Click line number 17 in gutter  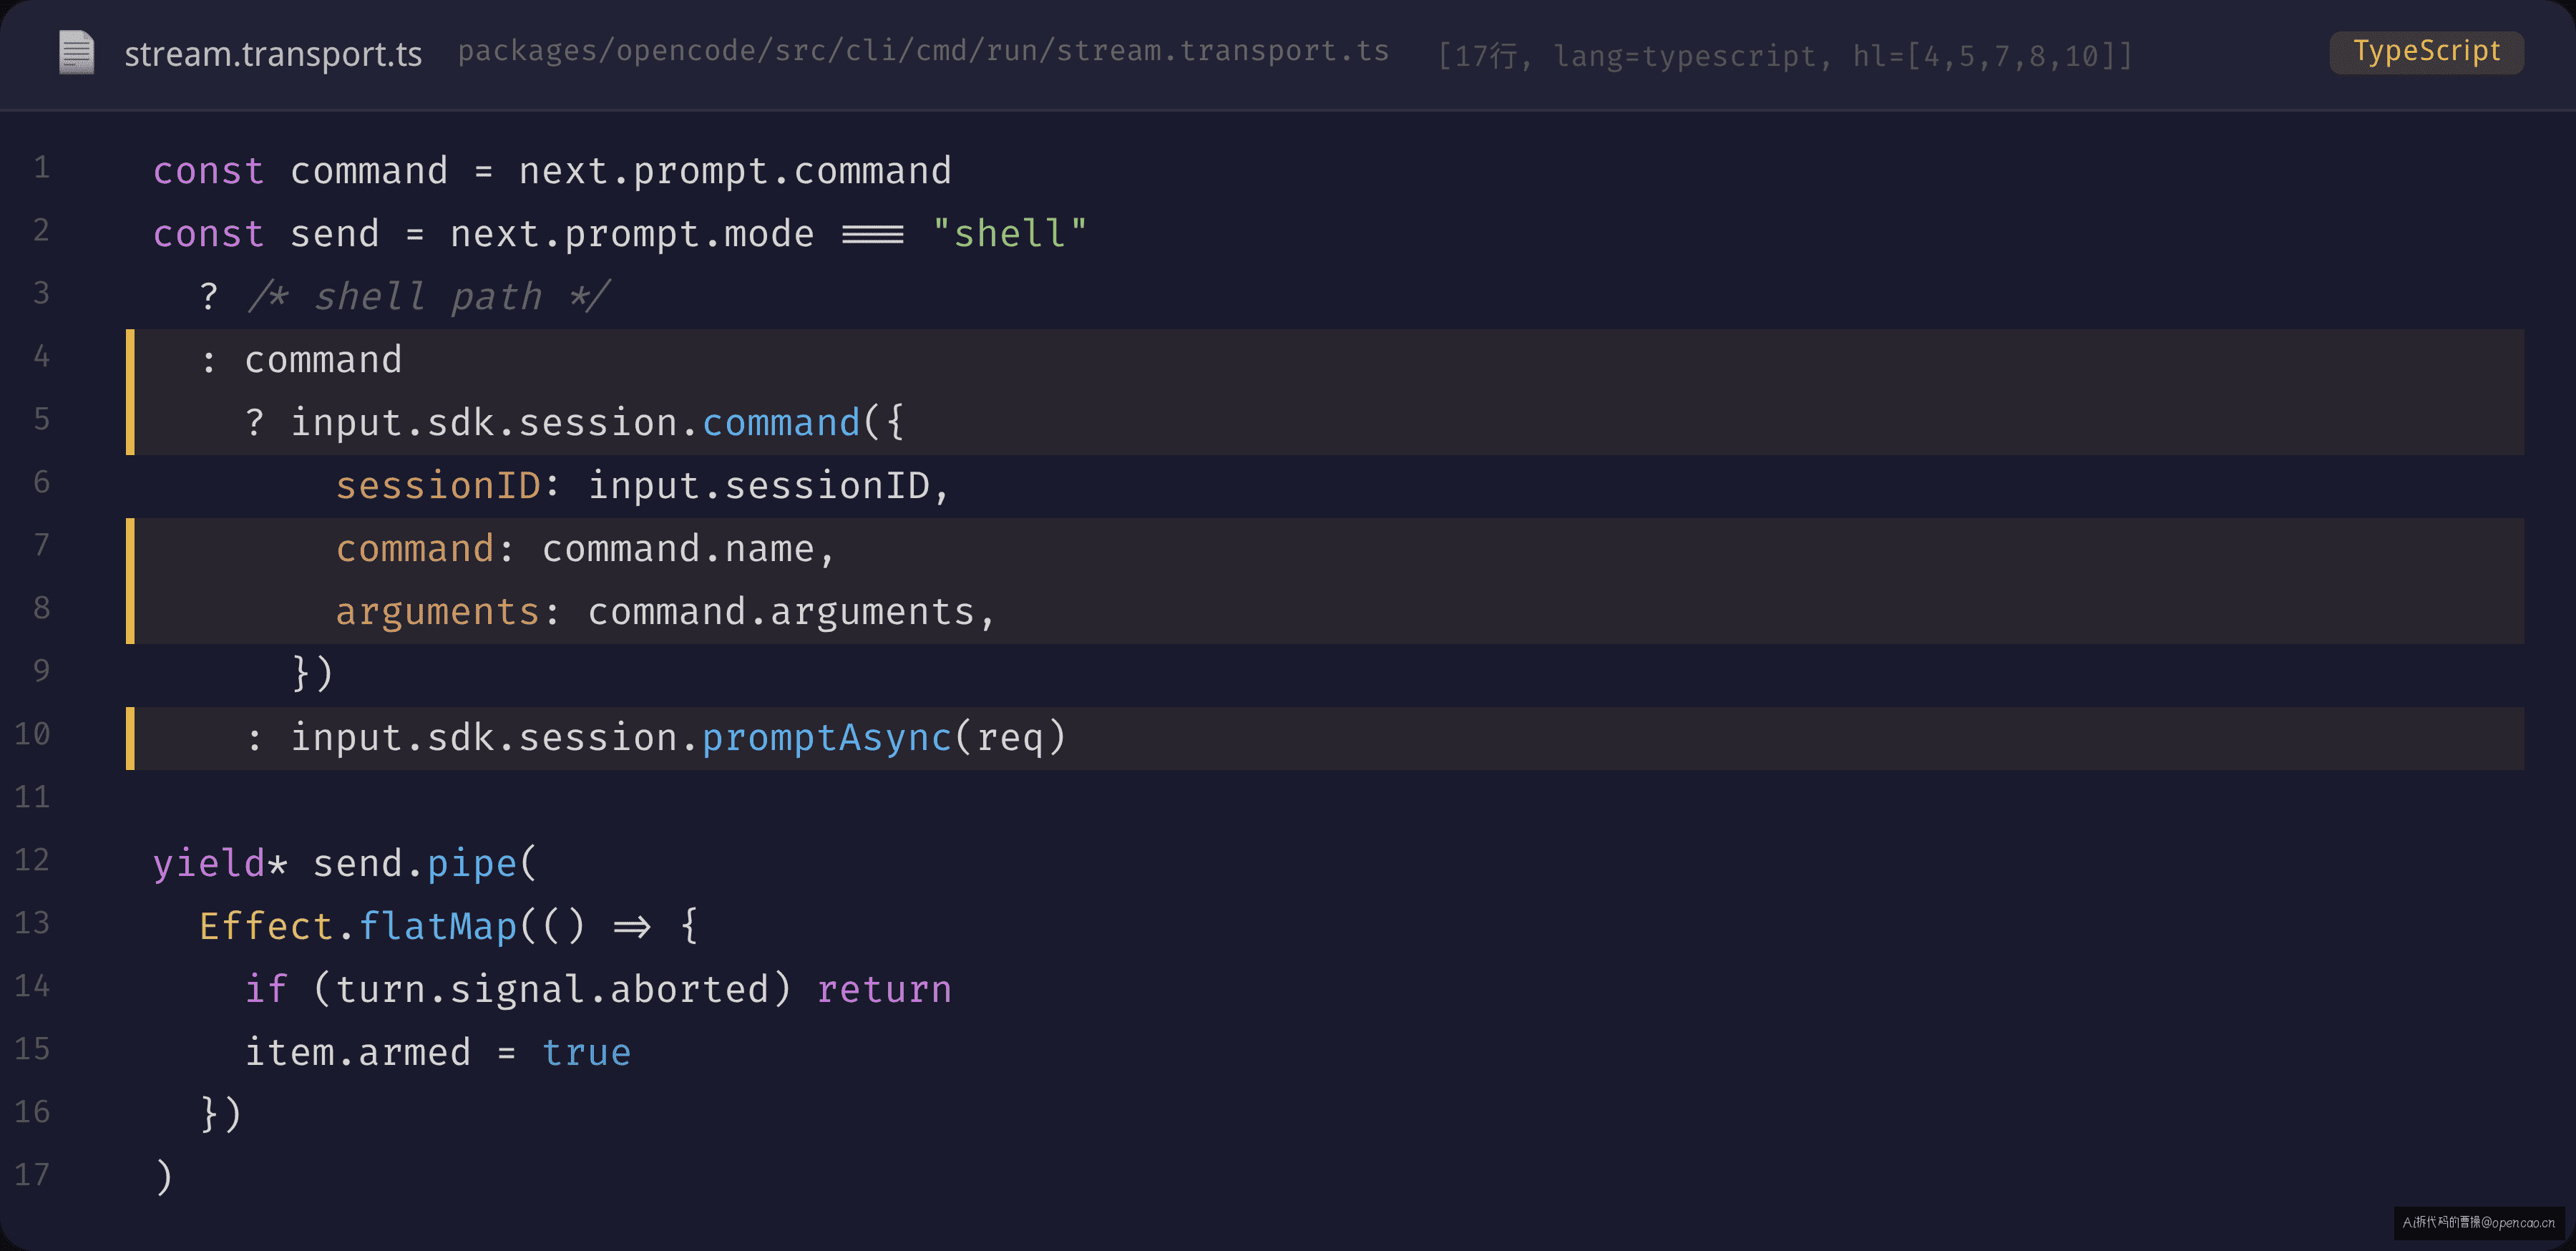(x=32, y=1174)
